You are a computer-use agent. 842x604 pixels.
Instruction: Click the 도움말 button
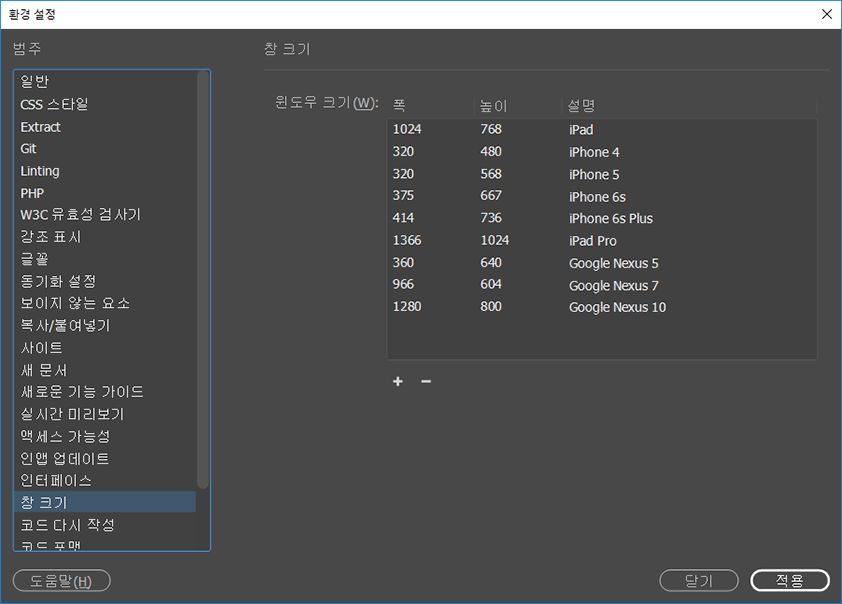[61, 580]
